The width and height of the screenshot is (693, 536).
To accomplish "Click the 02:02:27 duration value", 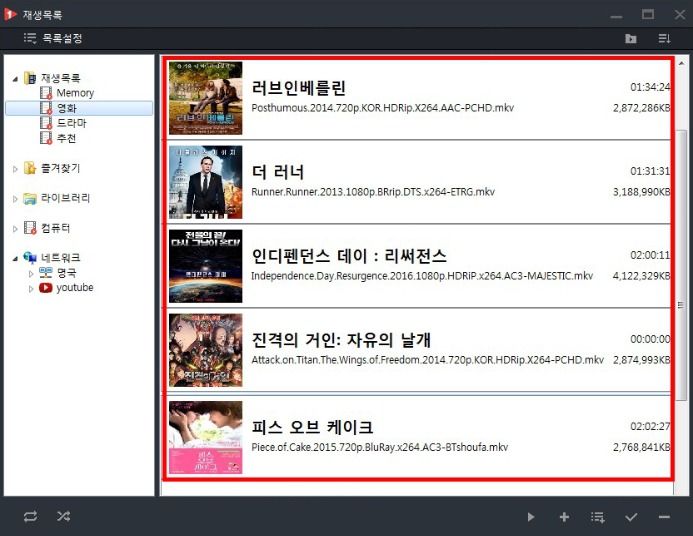I will point(650,426).
